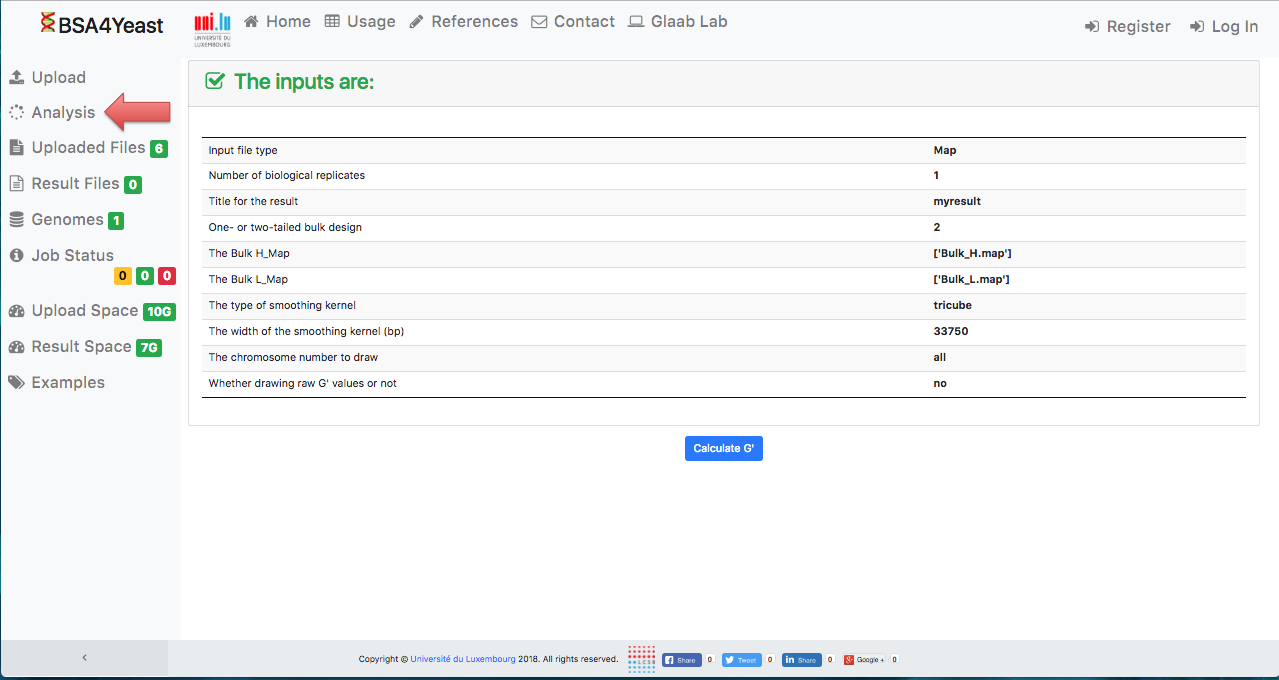This screenshot has height=680, width=1279.
Task: Click the Calculate G' button
Action: pos(723,449)
